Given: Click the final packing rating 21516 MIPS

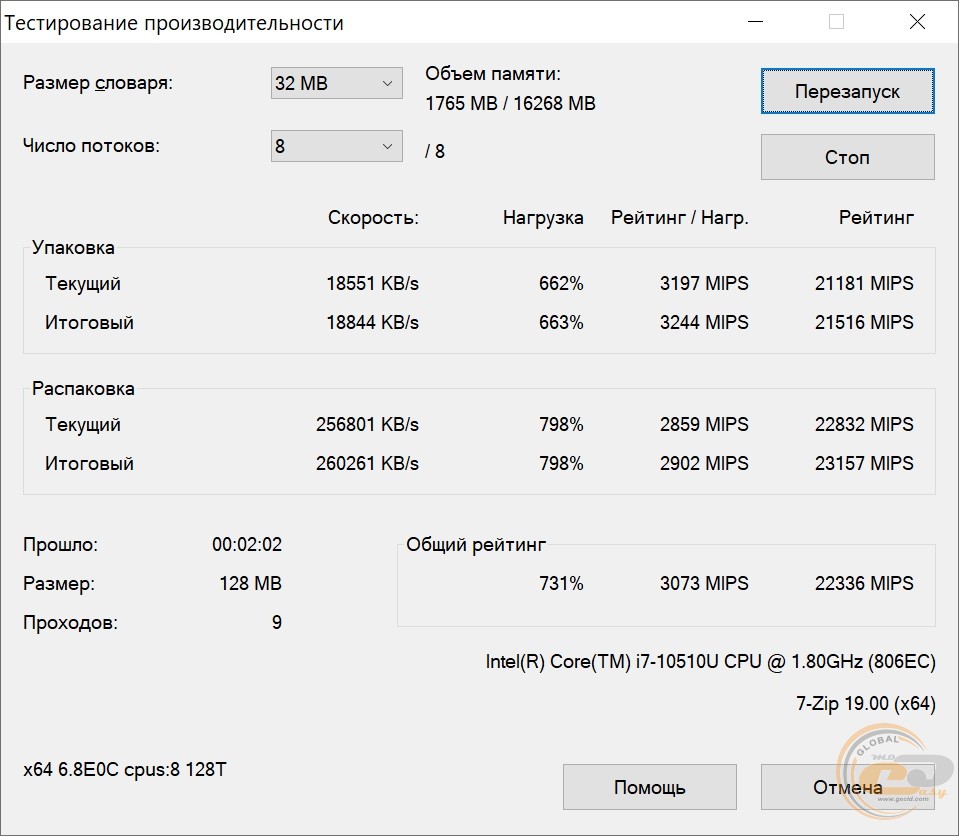Looking at the screenshot, I should (864, 323).
